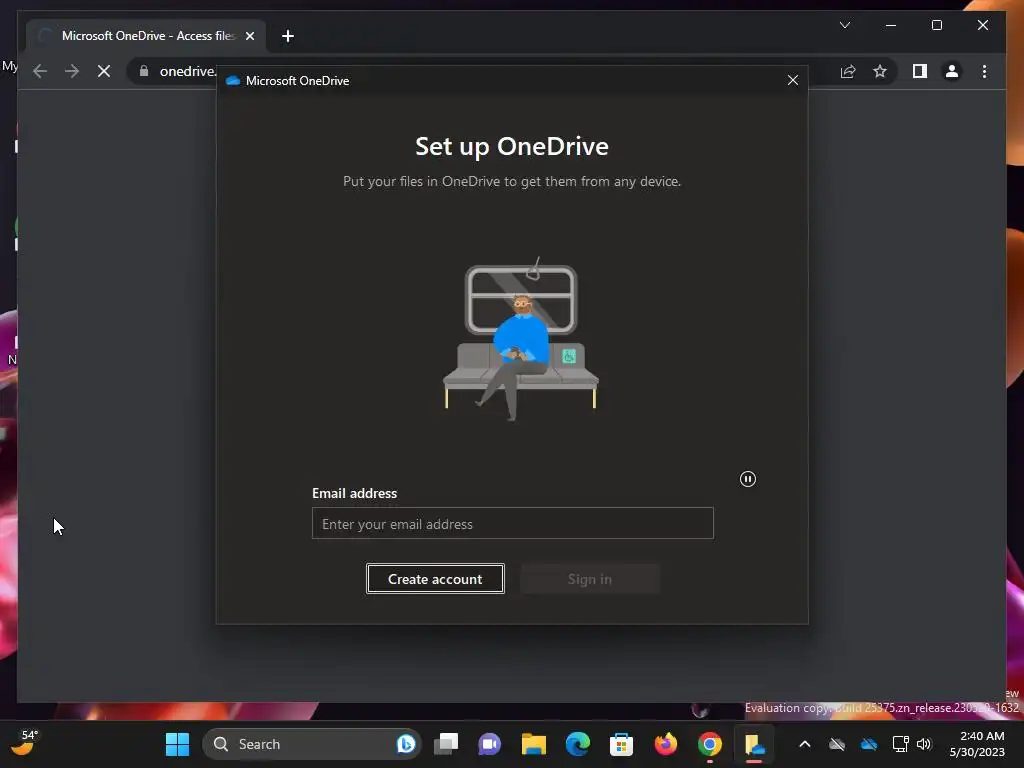Expand the Chrome tab search chevron
This screenshot has height=768, width=1024.
tap(844, 25)
